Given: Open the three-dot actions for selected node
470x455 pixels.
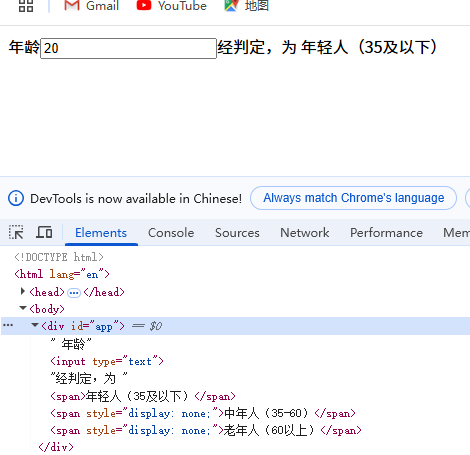Looking at the screenshot, I should coord(8,325).
